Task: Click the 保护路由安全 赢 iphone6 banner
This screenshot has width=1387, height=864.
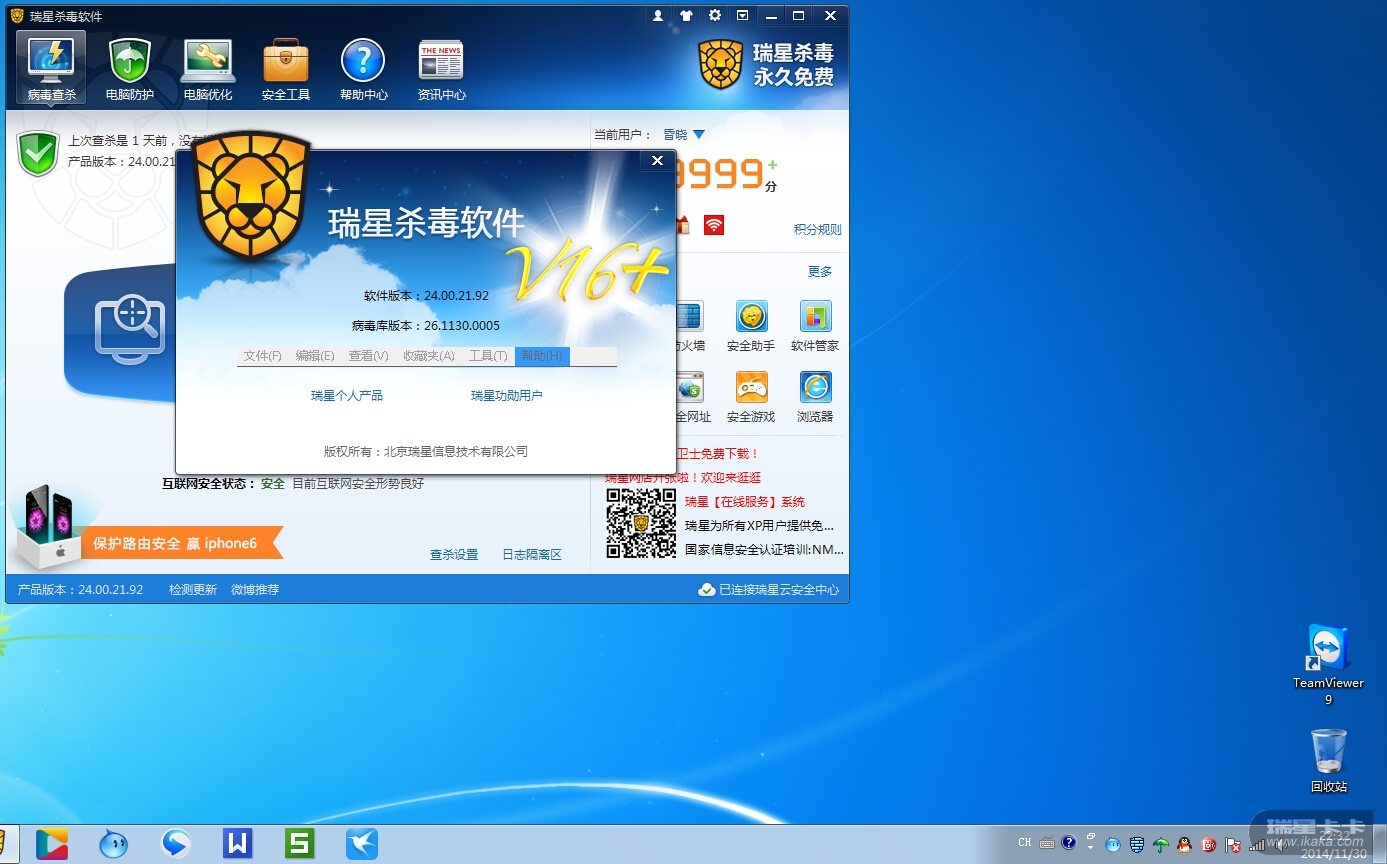Action: (x=181, y=543)
